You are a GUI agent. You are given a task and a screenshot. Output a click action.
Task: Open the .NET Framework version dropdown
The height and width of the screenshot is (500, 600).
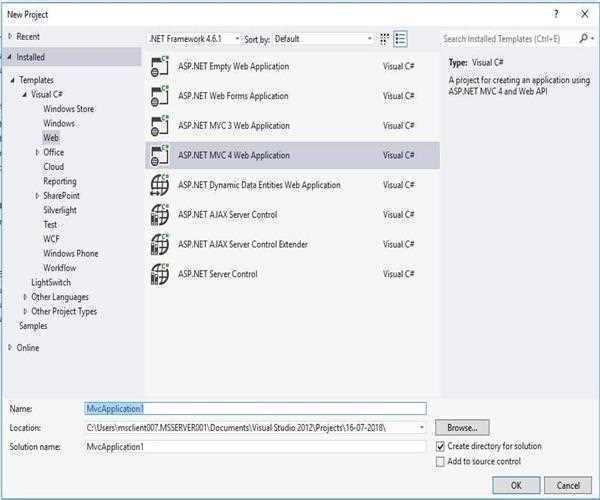click(194, 39)
